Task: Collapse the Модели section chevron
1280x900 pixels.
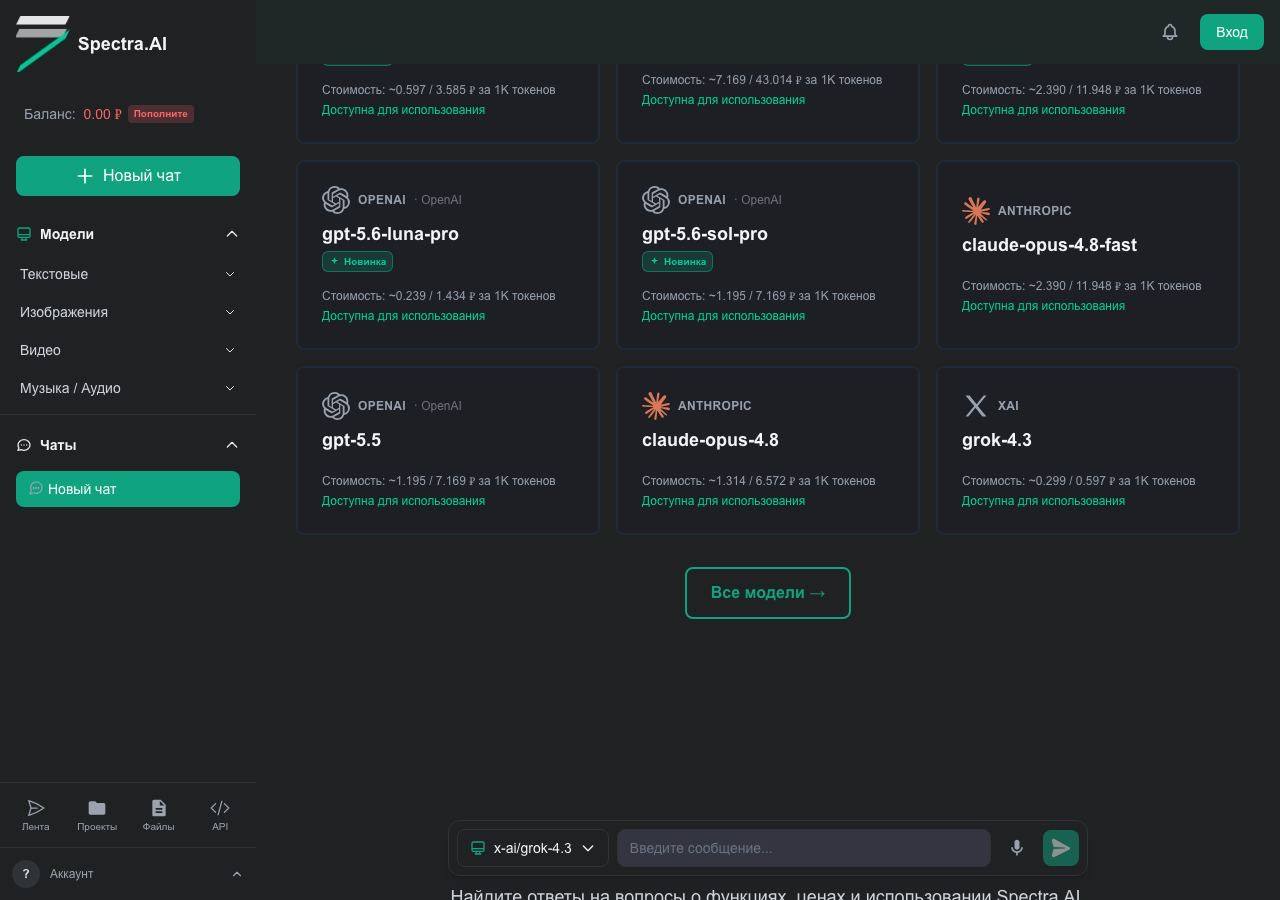Action: (232, 234)
